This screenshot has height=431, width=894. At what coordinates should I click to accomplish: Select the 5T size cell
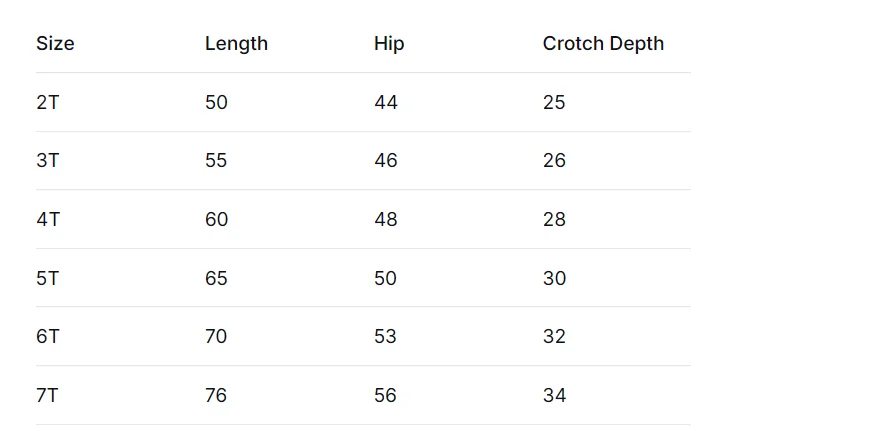click(47, 278)
